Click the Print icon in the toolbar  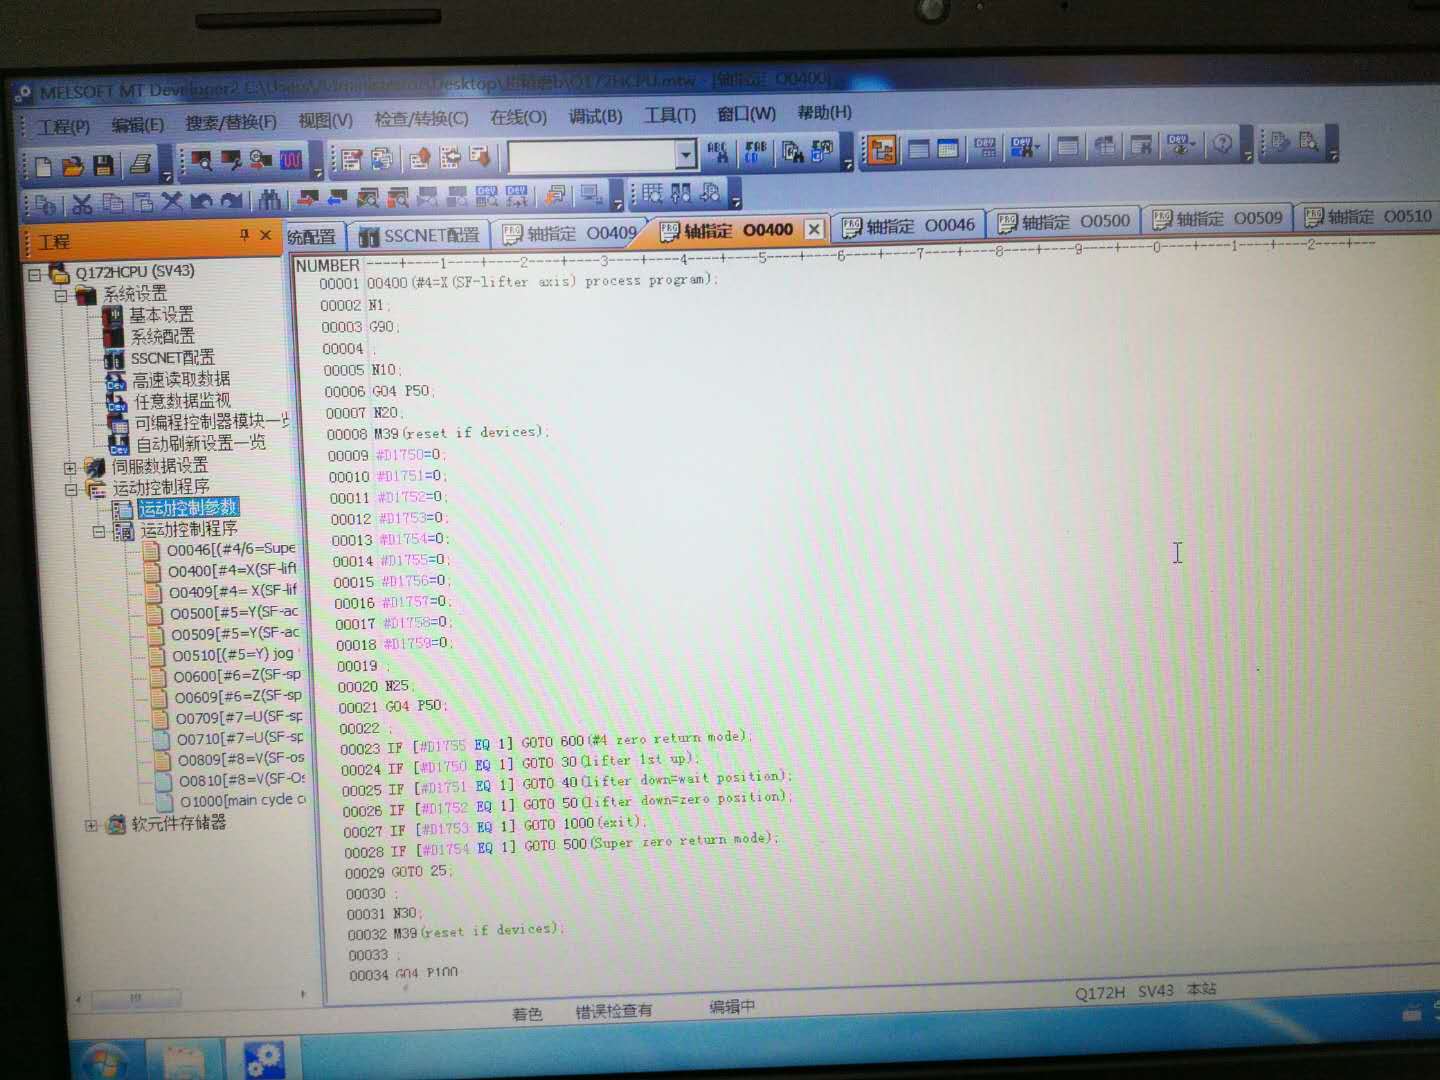tap(140, 163)
